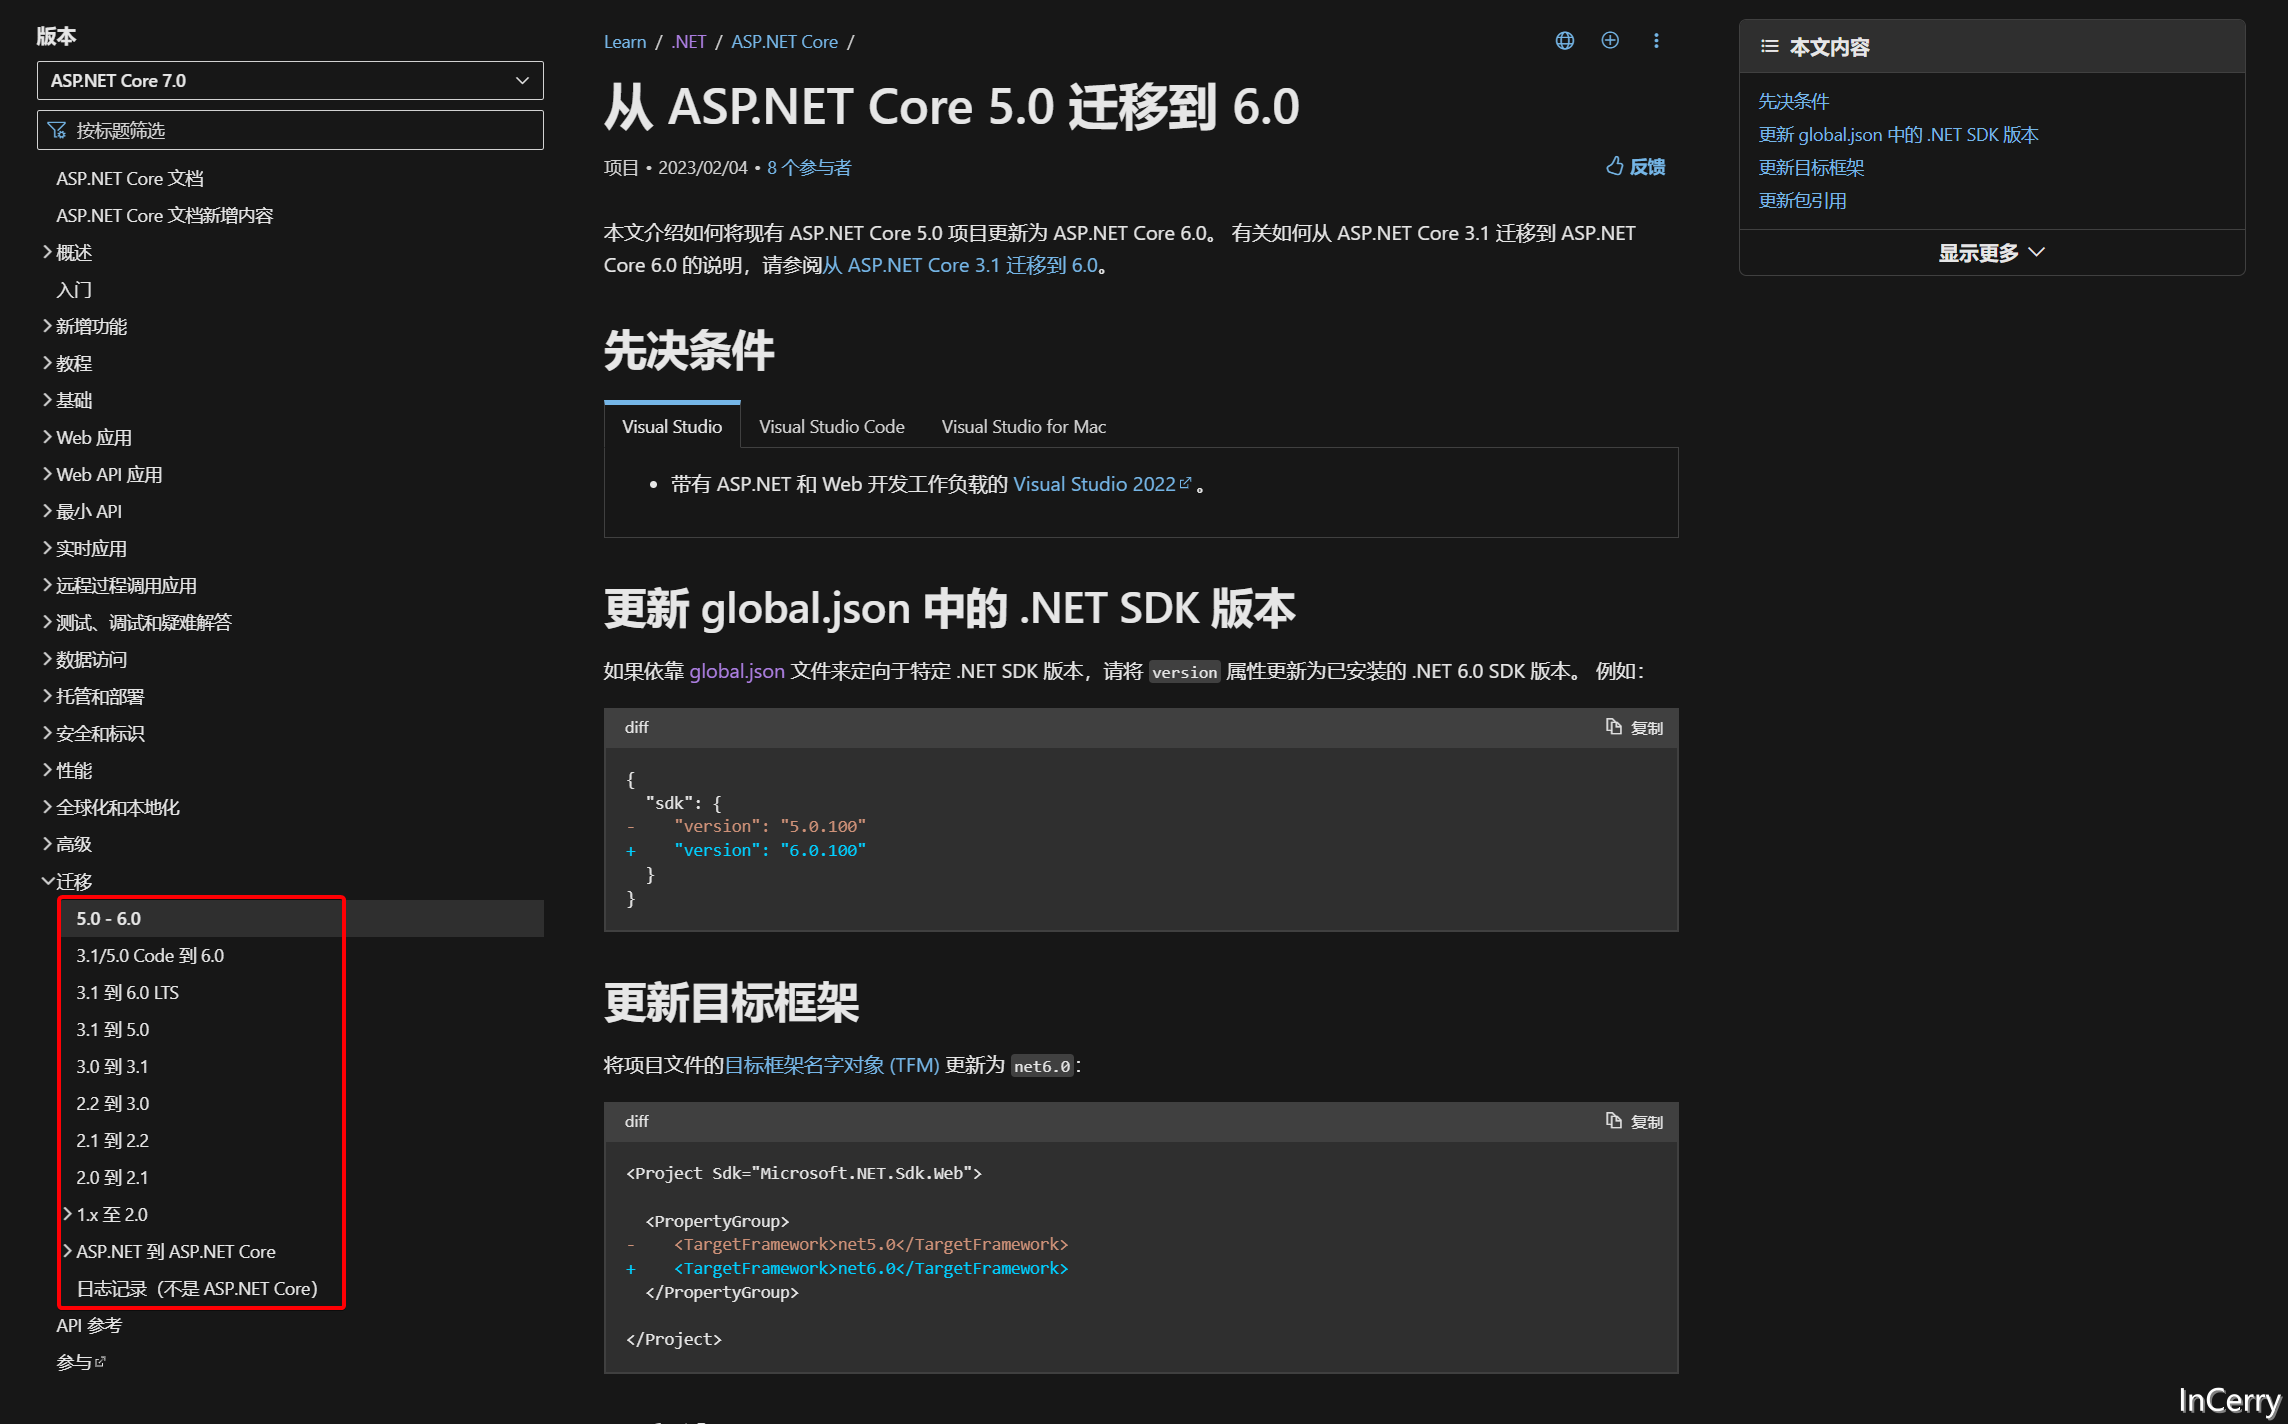Collapse the 迁移 tree node
This screenshot has height=1424, width=2288.
pyautogui.click(x=47, y=881)
